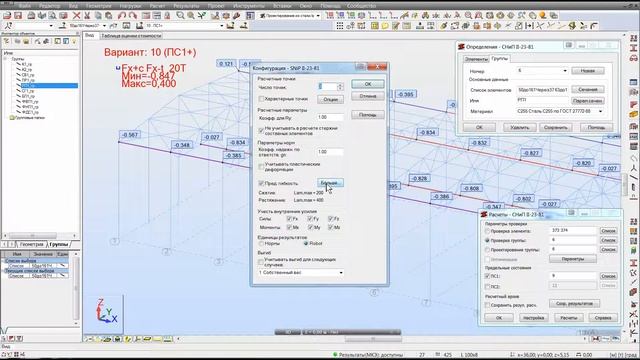
Task: Click 'Новая' button in Определения window
Action: [x=587, y=71]
